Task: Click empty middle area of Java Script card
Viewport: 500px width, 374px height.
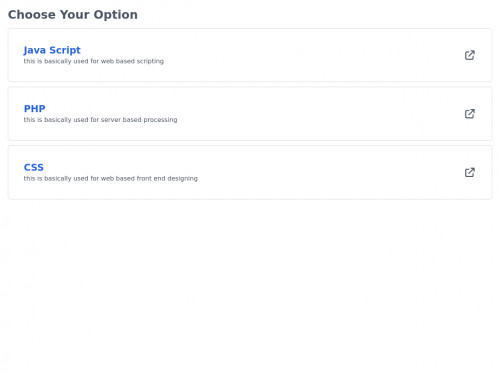Action: pos(300,55)
